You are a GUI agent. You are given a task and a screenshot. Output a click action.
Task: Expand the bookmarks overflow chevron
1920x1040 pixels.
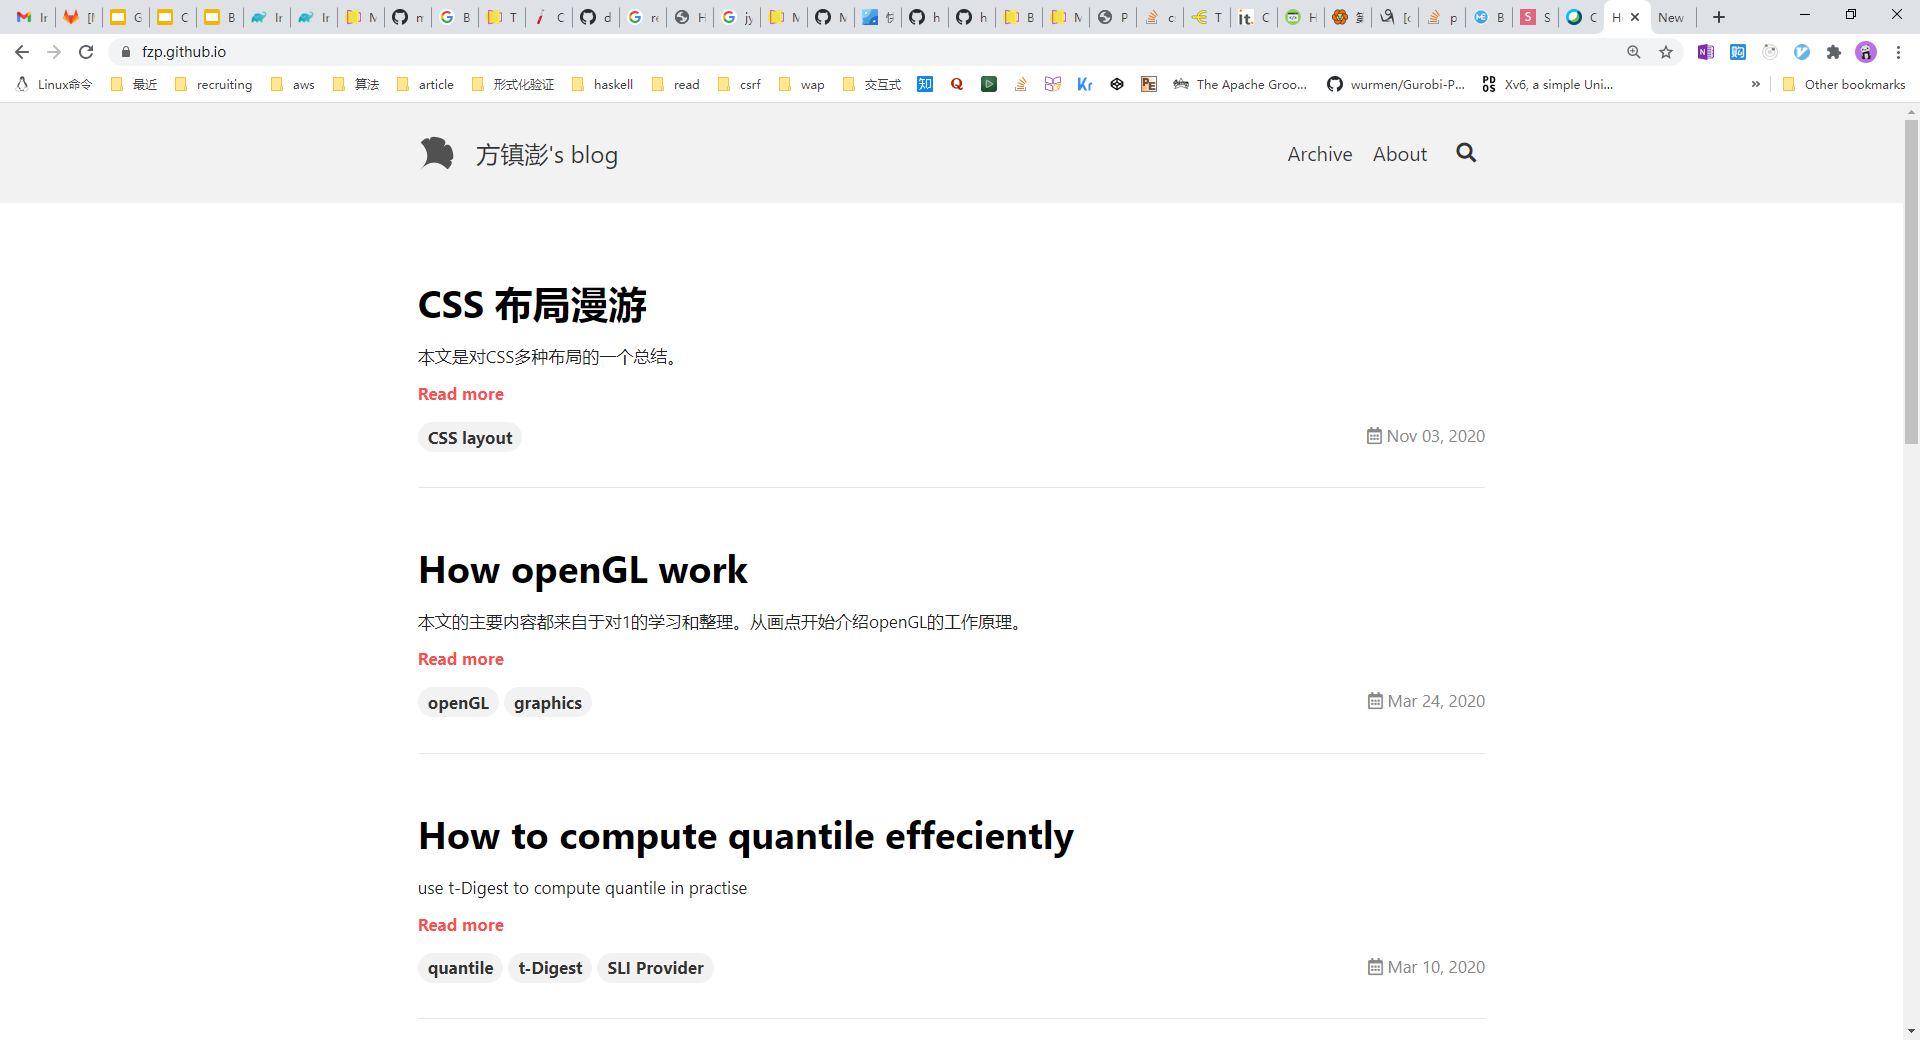1756,84
